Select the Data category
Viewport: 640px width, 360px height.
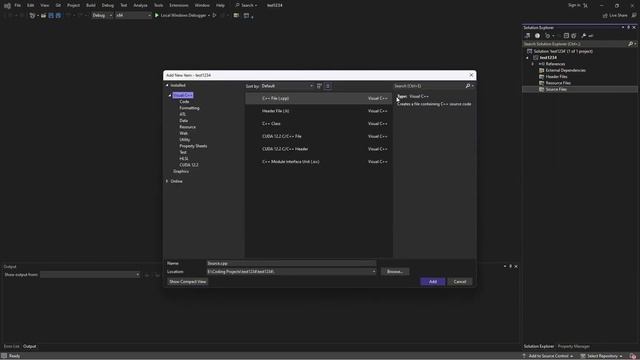[184, 121]
